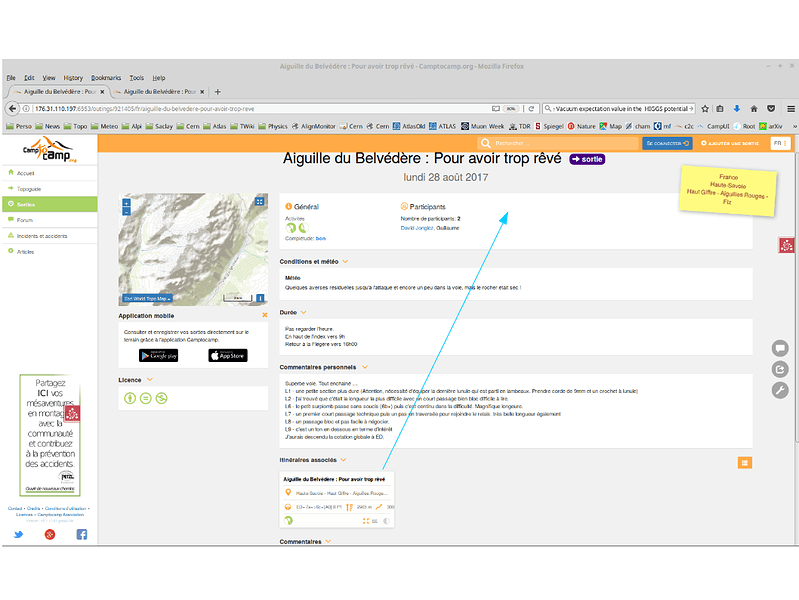799x600 pixels.
Task: Click the URL address bar
Action: 260,109
